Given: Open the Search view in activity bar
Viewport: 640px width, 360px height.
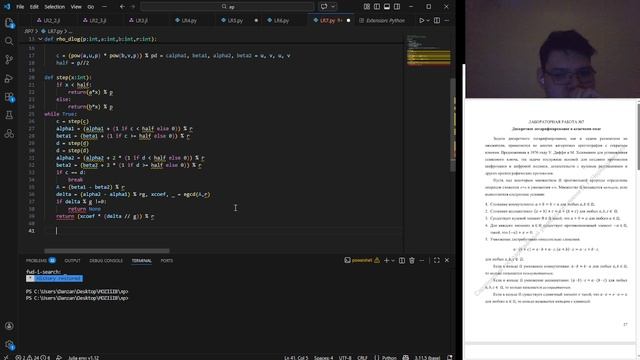Looking at the screenshot, I should pyautogui.click(x=9, y=41).
